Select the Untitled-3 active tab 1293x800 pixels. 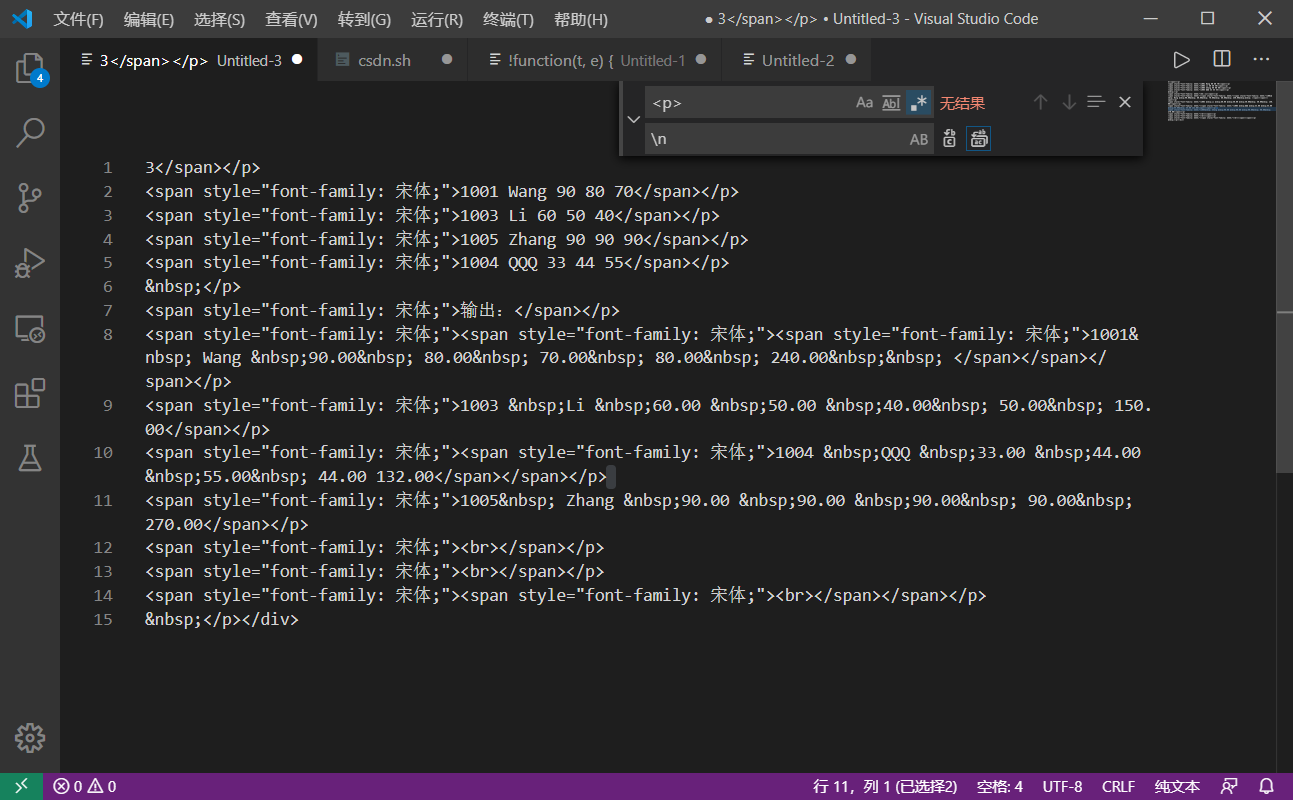[189, 60]
